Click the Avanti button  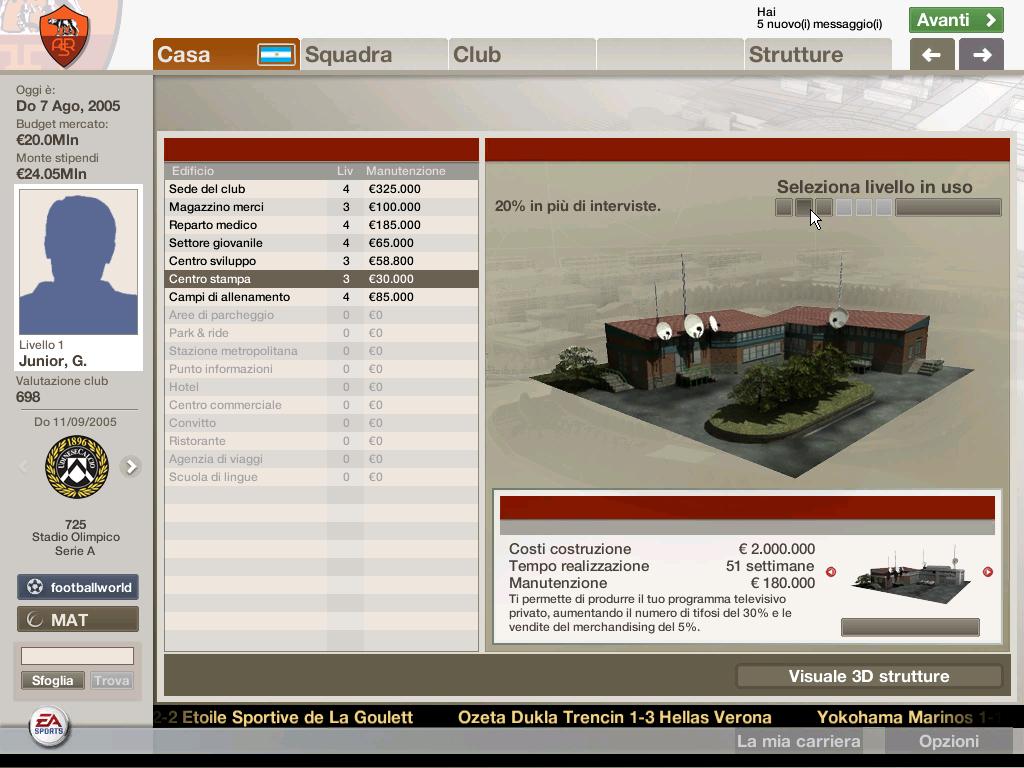pyautogui.click(x=956, y=20)
